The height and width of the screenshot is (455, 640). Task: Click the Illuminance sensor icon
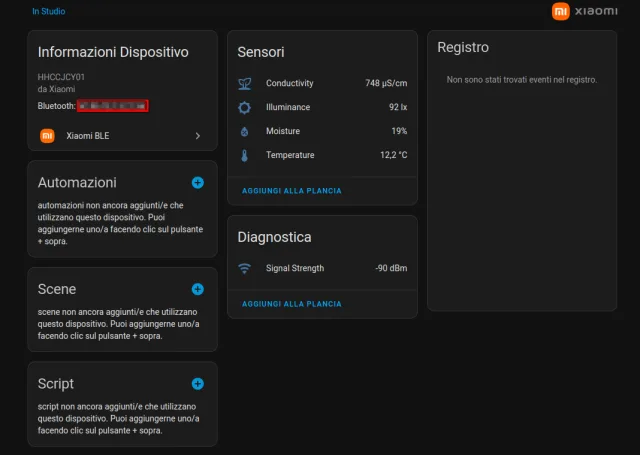[245, 107]
